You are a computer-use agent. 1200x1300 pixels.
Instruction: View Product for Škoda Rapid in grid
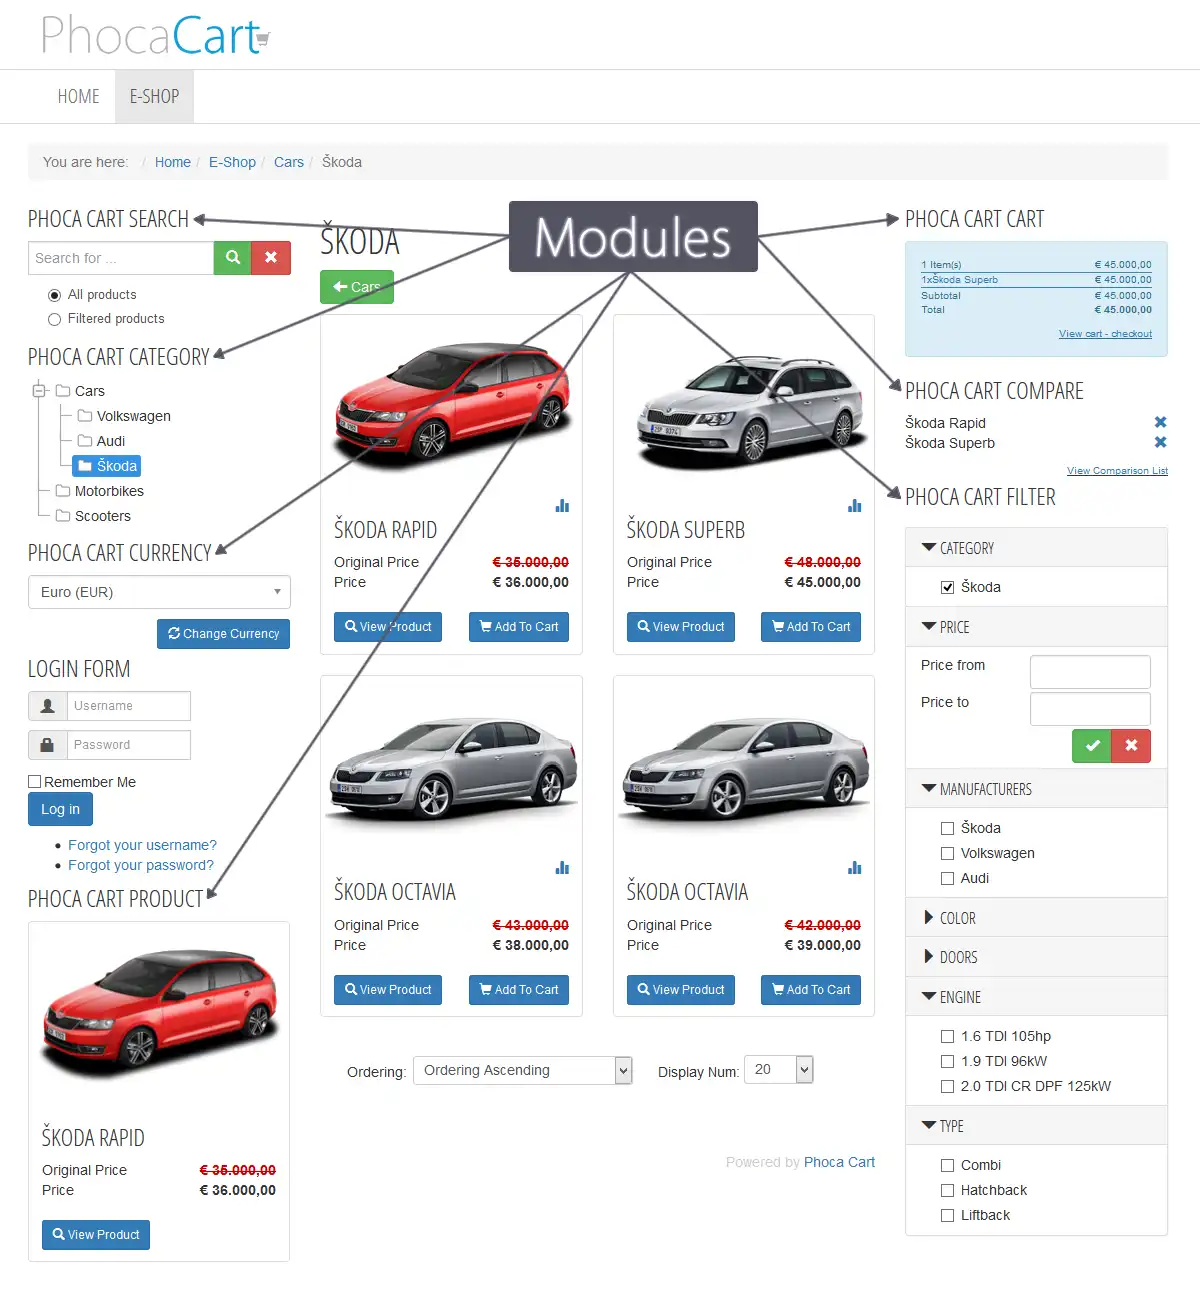(388, 627)
